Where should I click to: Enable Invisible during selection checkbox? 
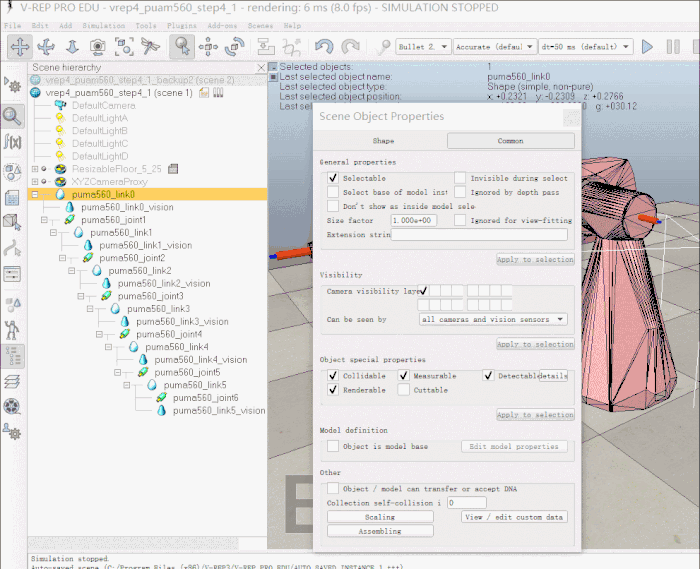(x=460, y=178)
